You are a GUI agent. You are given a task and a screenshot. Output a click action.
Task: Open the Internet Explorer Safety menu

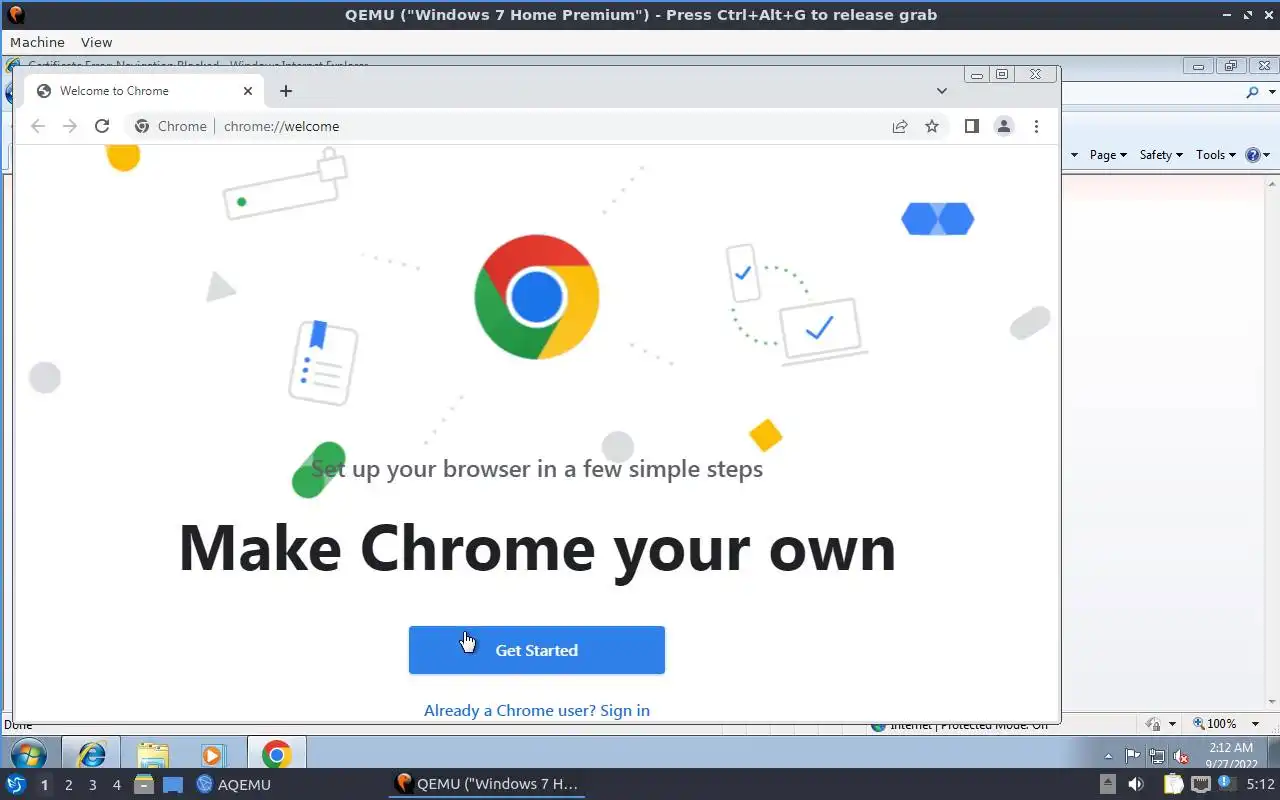click(1161, 154)
